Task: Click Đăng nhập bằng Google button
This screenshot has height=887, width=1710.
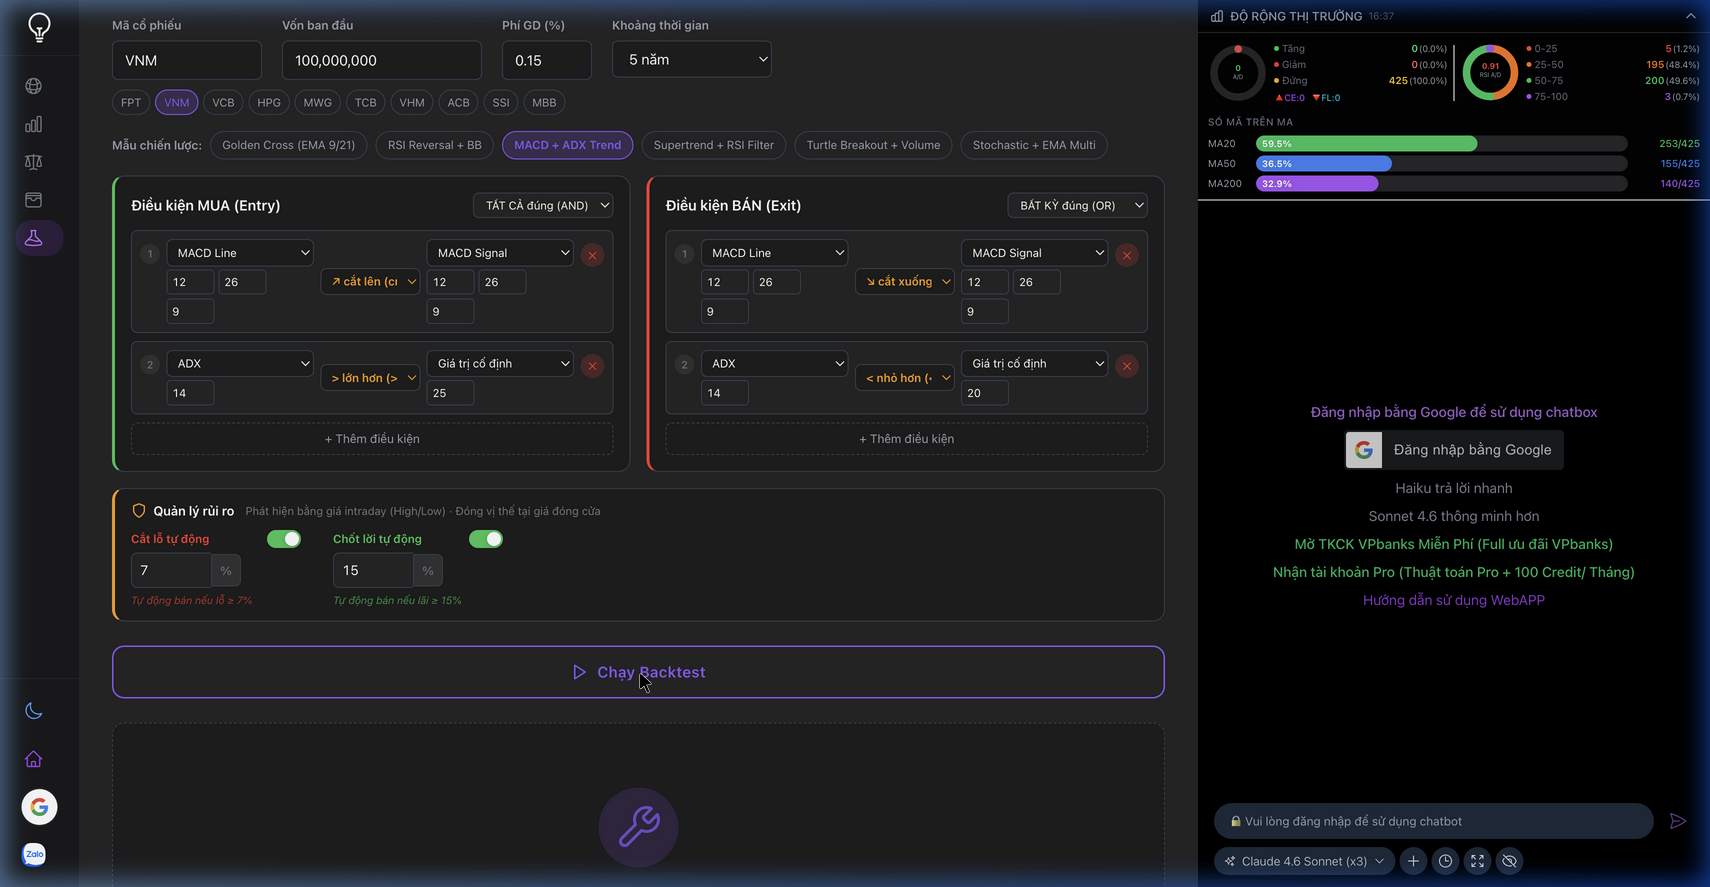Action: (1454, 450)
